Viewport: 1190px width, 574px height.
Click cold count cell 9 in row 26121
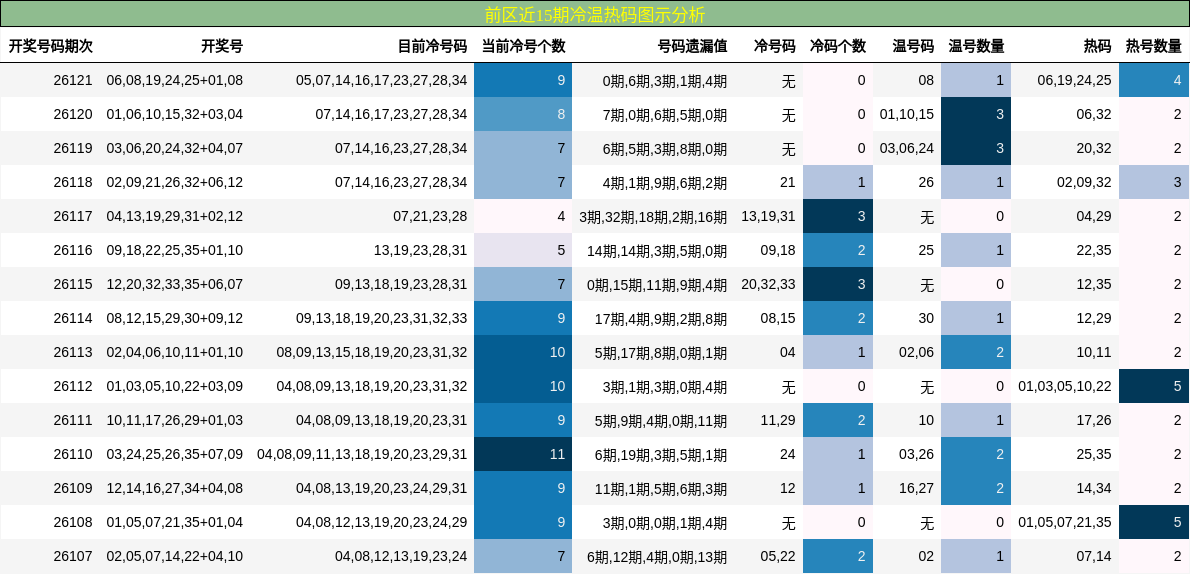pyautogui.click(x=523, y=80)
